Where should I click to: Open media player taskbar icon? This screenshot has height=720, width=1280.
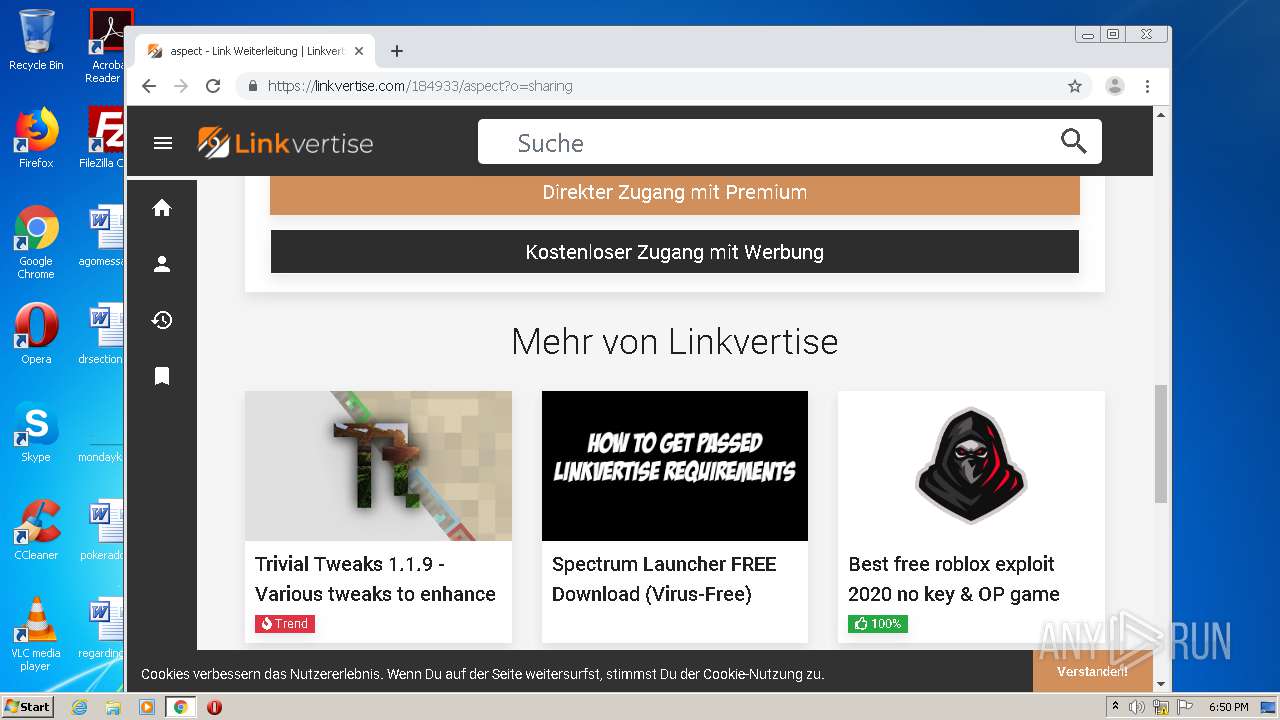click(147, 707)
